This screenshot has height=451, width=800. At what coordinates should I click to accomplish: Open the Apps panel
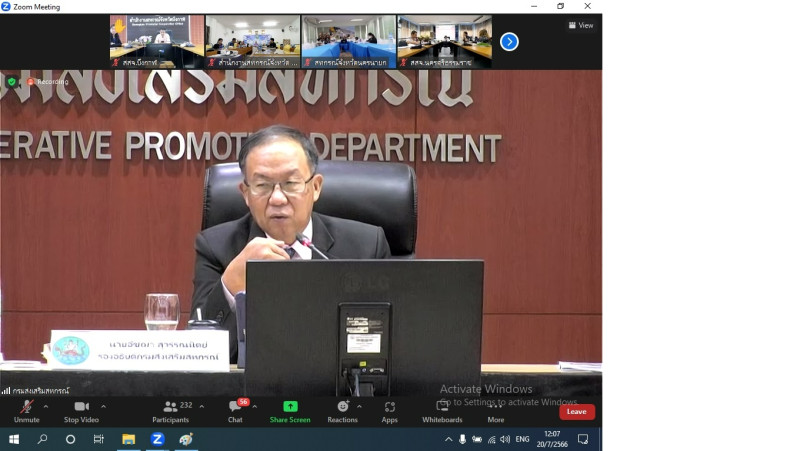[390, 411]
